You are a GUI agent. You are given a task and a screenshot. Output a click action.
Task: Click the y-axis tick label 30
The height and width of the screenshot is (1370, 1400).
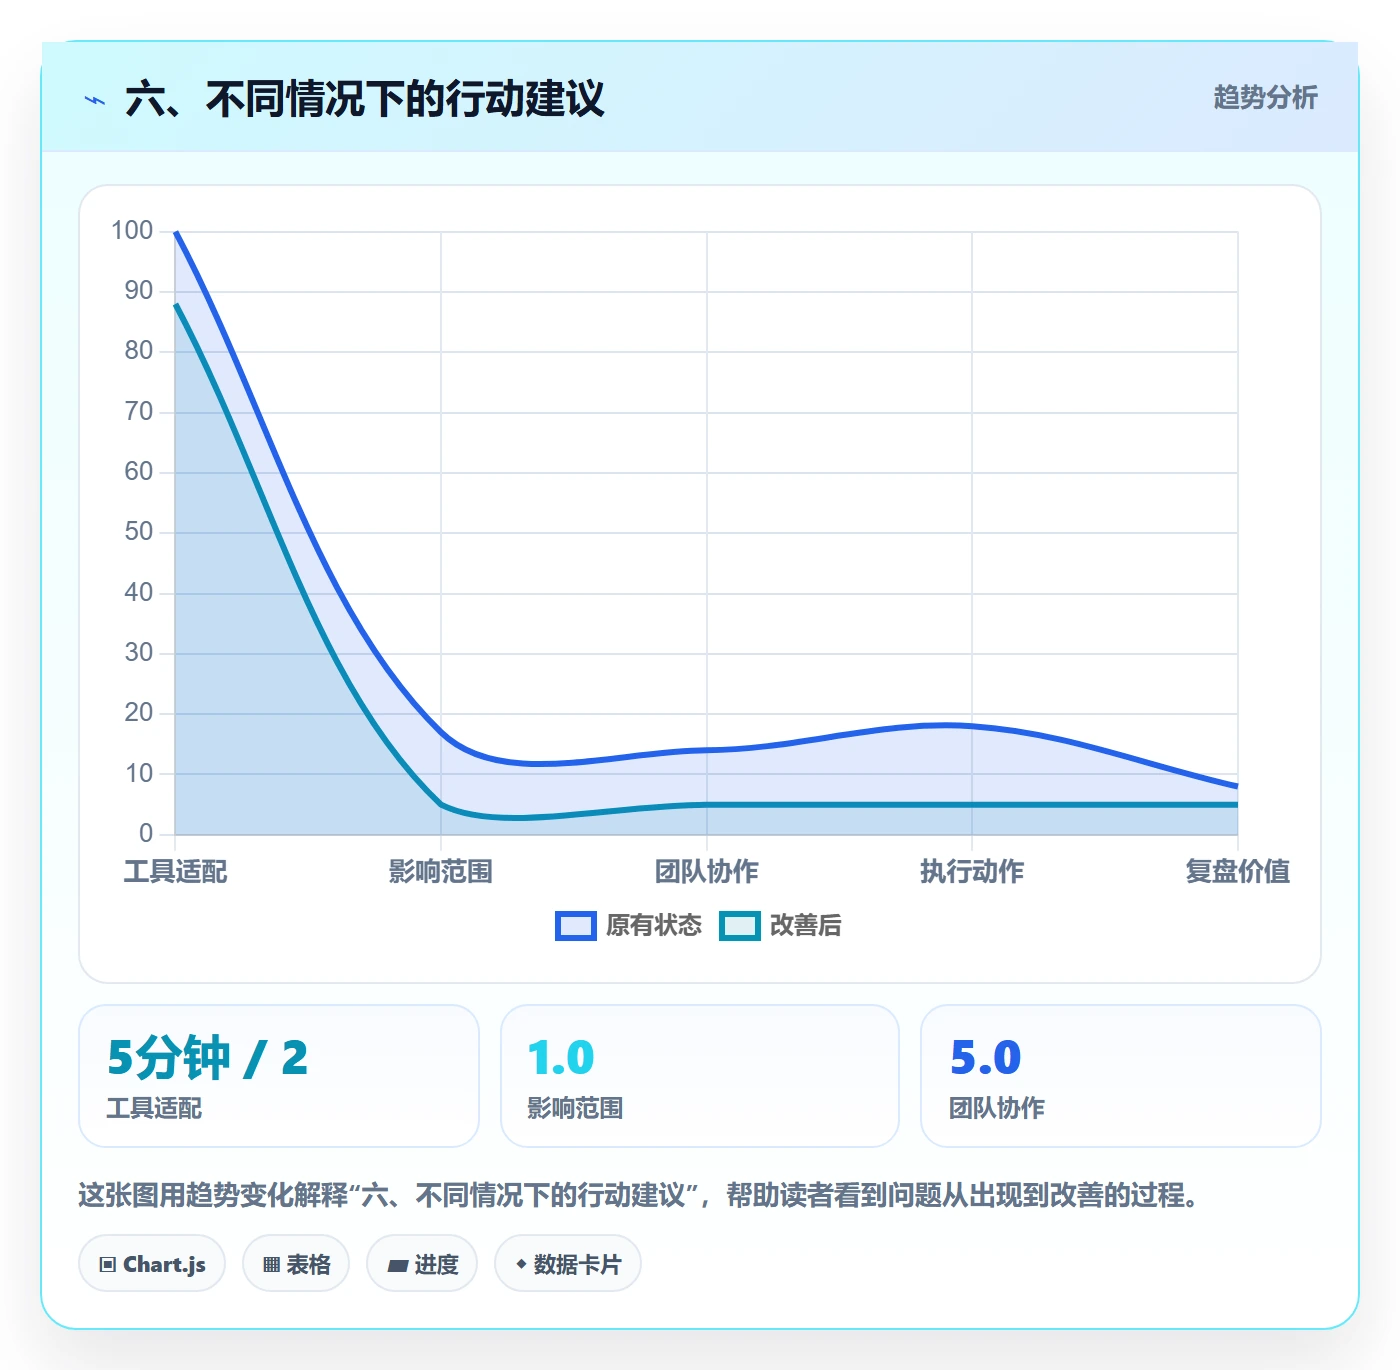[139, 653]
